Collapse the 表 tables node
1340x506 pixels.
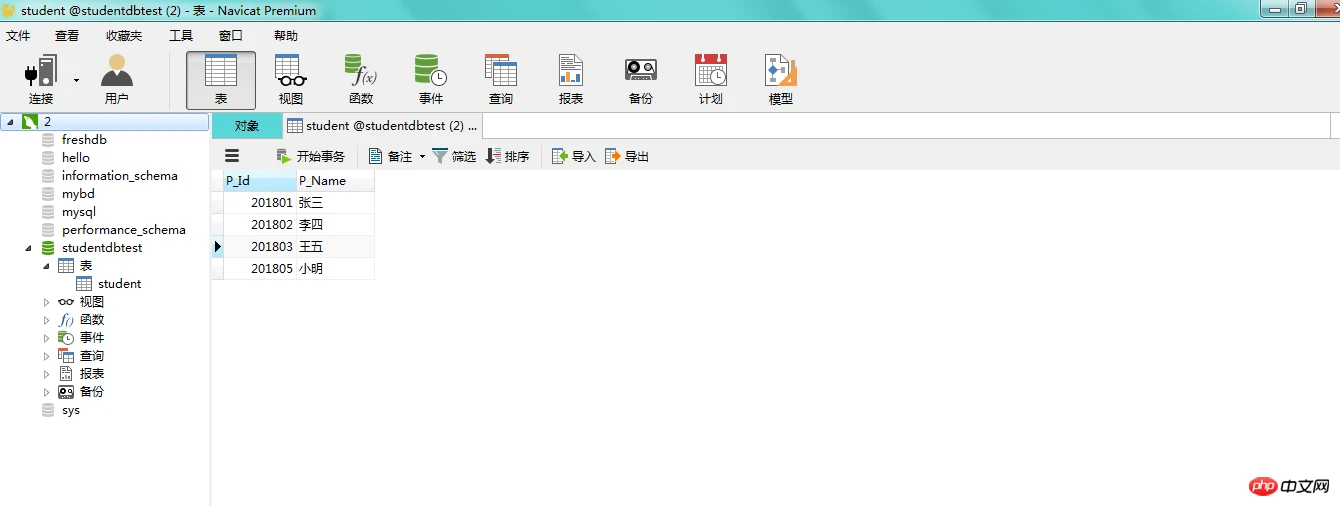pyautogui.click(x=46, y=266)
